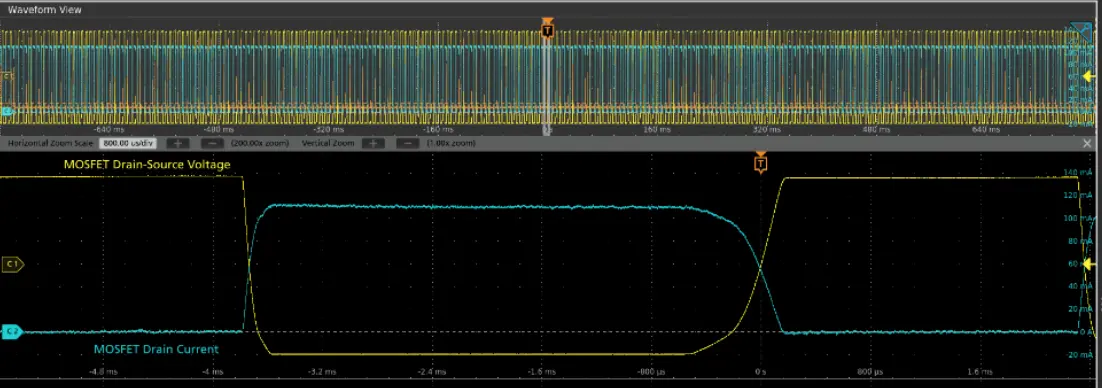
Task: Increase horizontal zoom with the plus button
Action: (x=178, y=143)
